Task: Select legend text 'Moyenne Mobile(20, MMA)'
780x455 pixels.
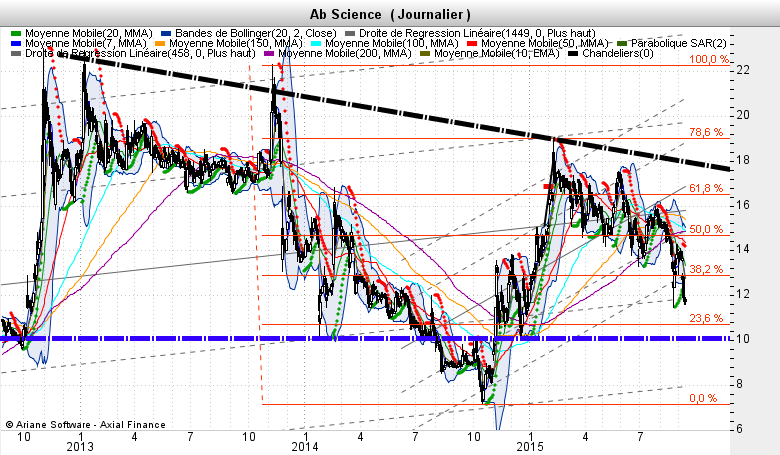Action: (x=89, y=33)
